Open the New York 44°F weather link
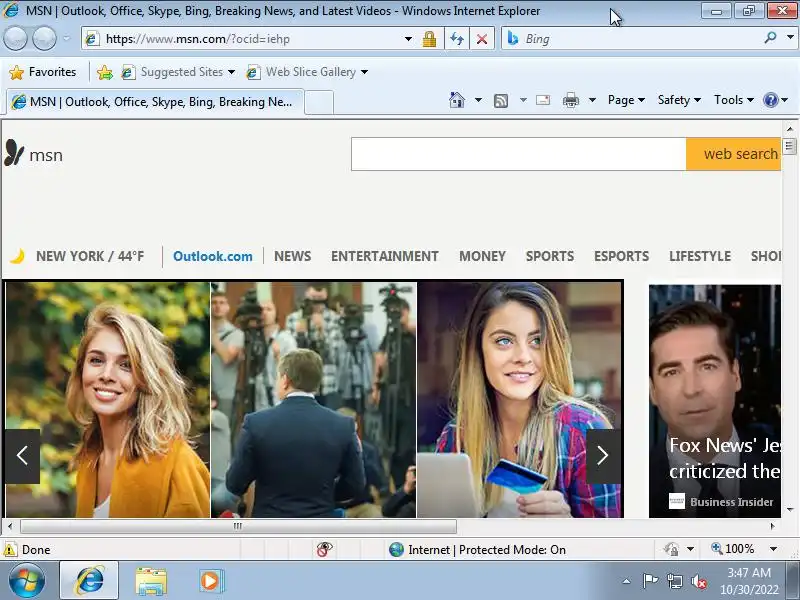 coord(90,256)
